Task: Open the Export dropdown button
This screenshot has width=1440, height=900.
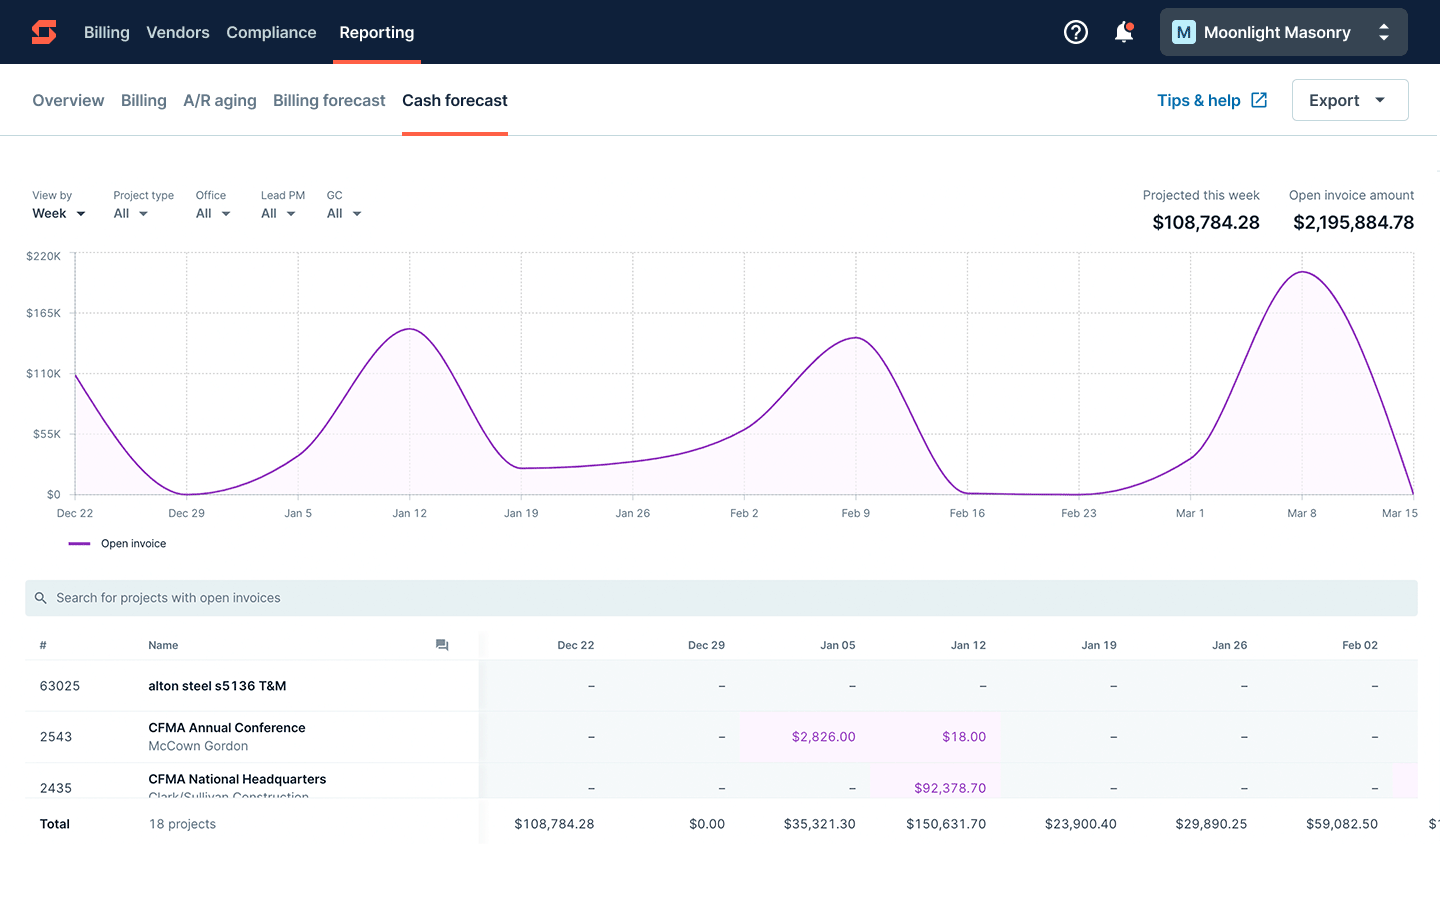Action: (1350, 100)
